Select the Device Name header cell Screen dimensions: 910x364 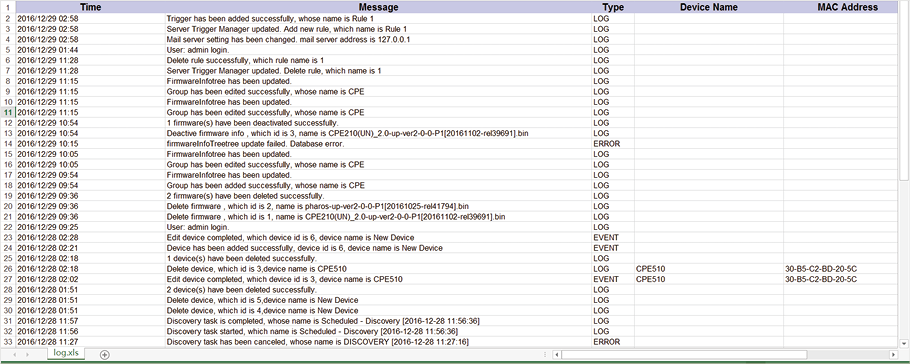(709, 8)
